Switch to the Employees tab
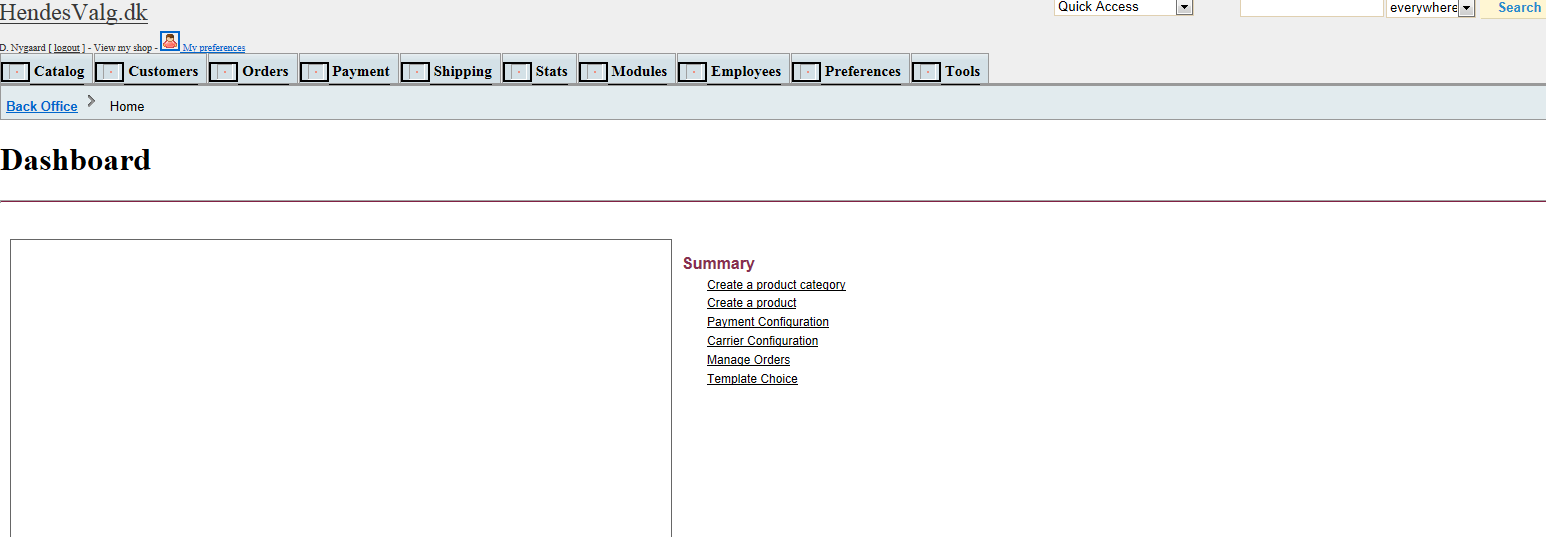The image size is (1546, 537). [x=746, y=71]
